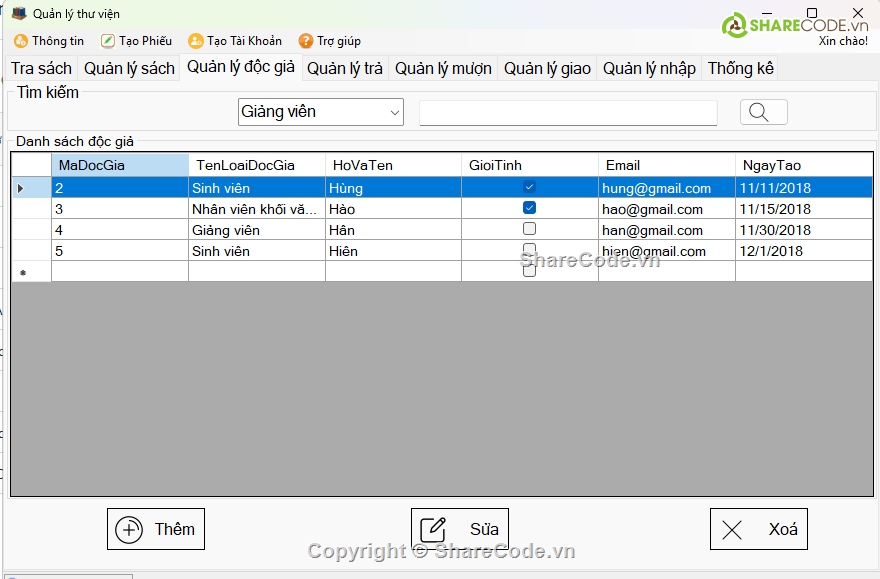Switch to the Quản lý mượn tab
880x579 pixels.
coord(443,69)
